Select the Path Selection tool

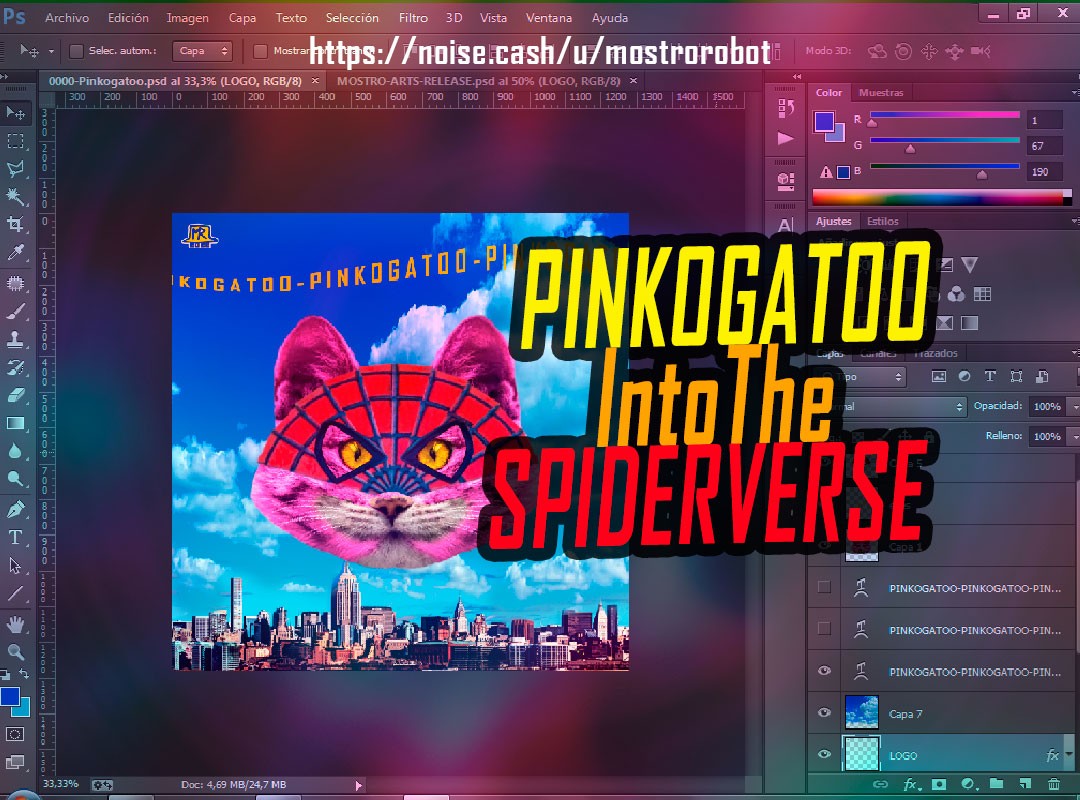pos(15,566)
